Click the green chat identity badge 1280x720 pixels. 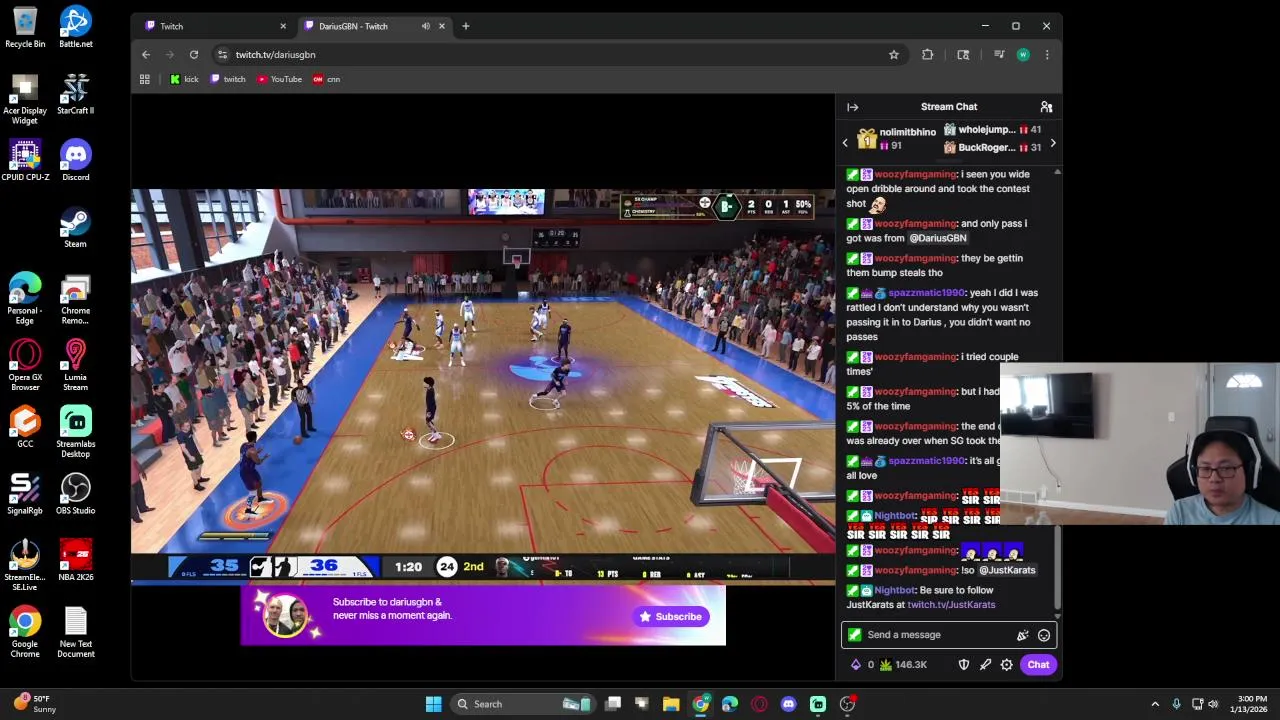point(854,635)
